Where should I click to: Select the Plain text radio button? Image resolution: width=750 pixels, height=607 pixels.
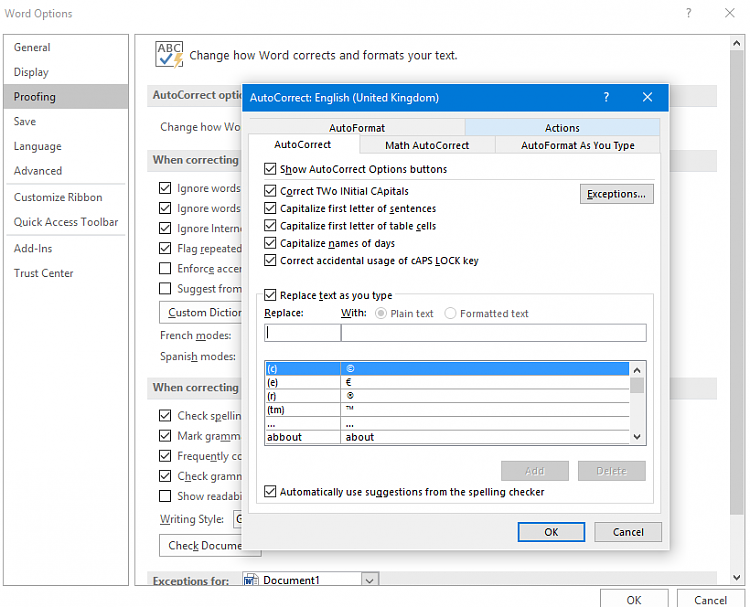381,313
